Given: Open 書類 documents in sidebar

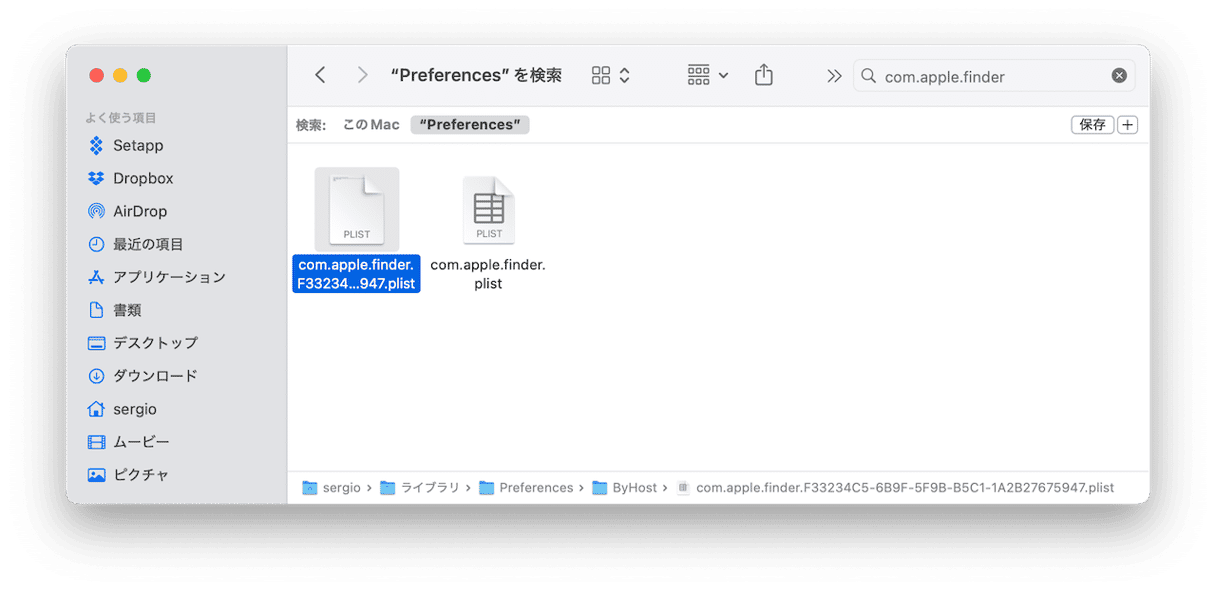Looking at the screenshot, I should coord(127,310).
